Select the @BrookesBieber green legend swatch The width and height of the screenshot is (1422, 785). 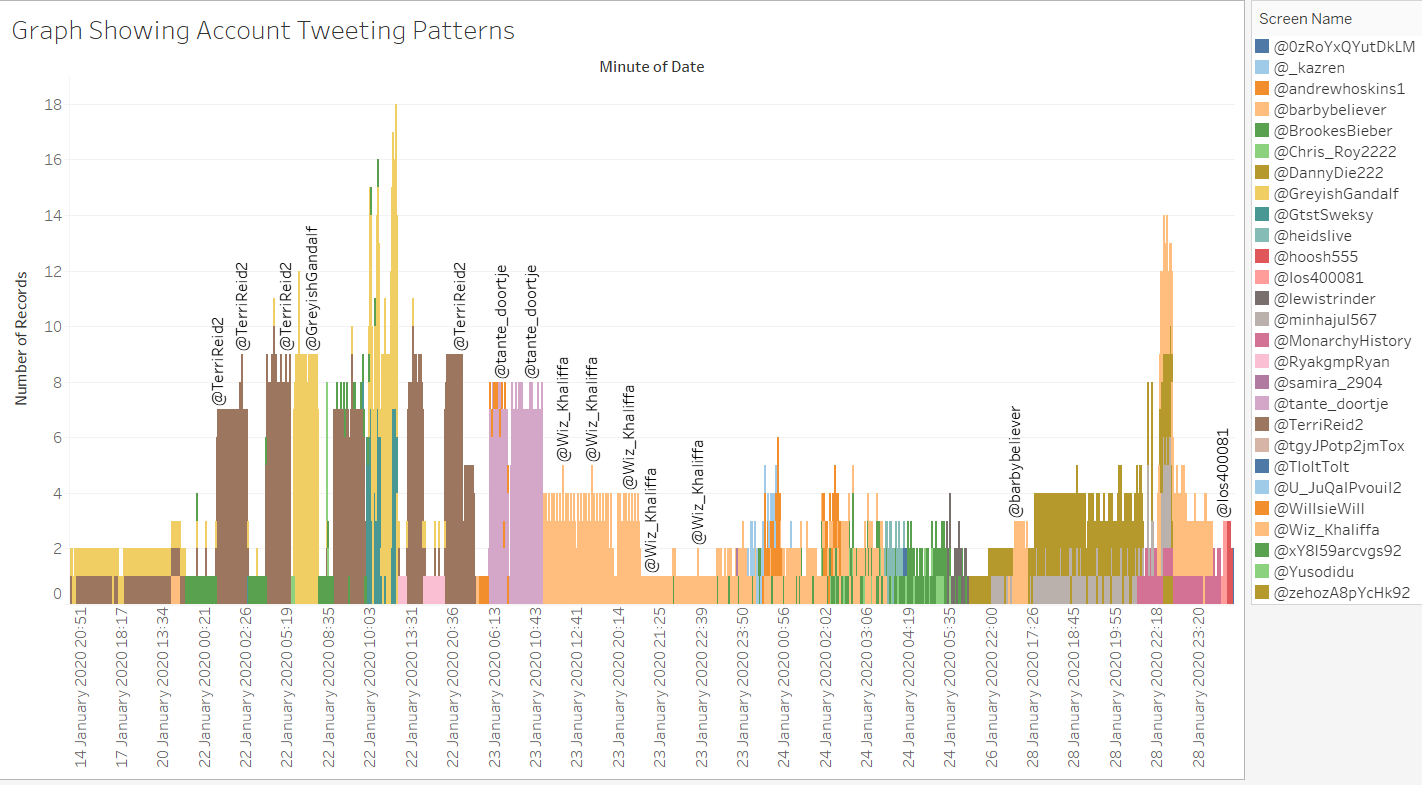coord(1262,131)
